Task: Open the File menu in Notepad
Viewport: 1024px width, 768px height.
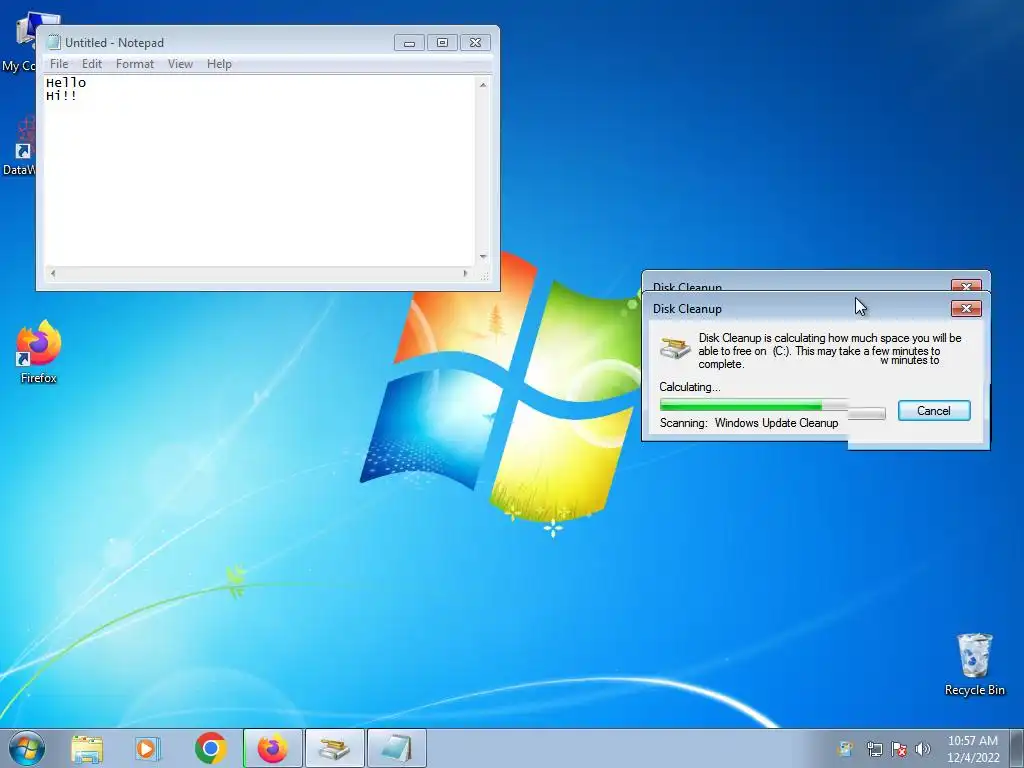Action: tap(59, 64)
